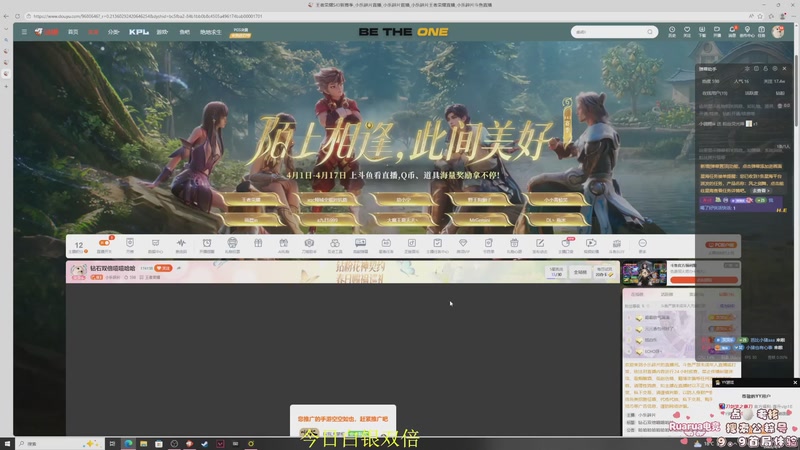
Task: Open the 消息 messages icon with badge
Action: [732, 32]
